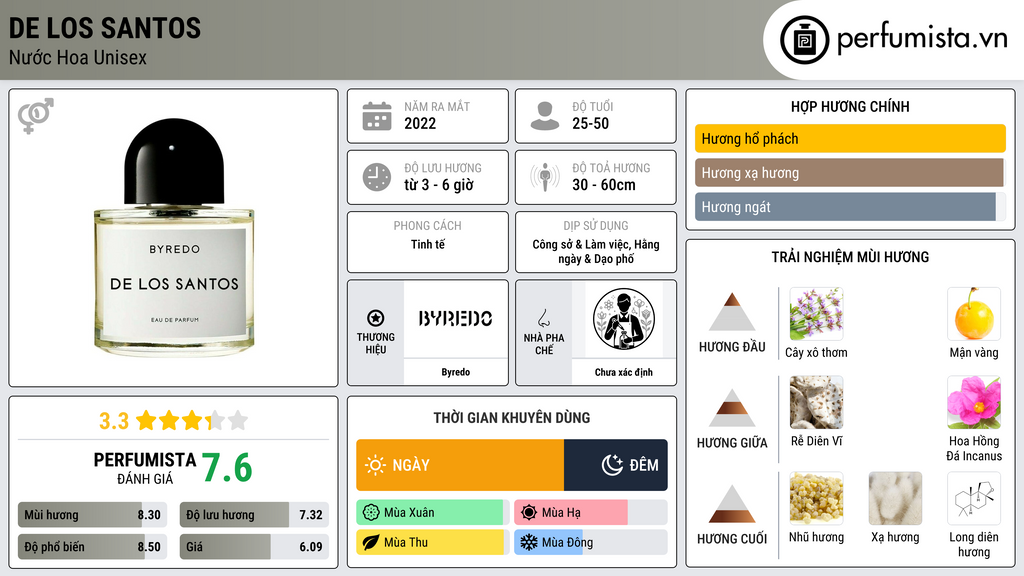Click the perfumista.vn perfume bottle logo

coord(805,40)
